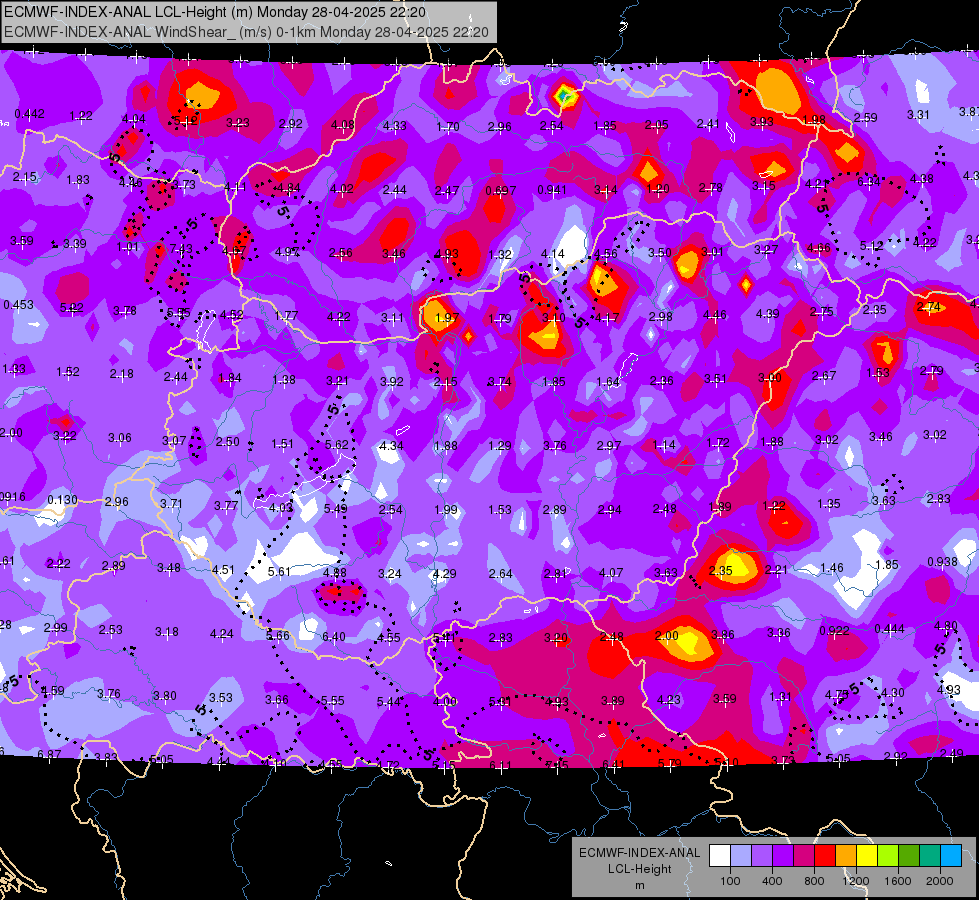The image size is (979, 900).
Task: Click the legend tick label '100'
Action: [x=730, y=881]
